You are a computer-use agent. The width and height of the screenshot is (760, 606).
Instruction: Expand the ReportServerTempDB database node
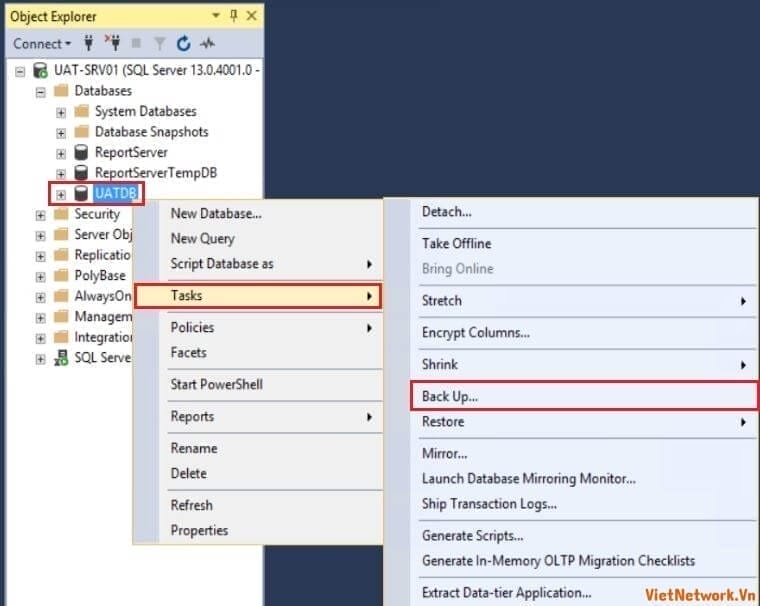(61, 174)
